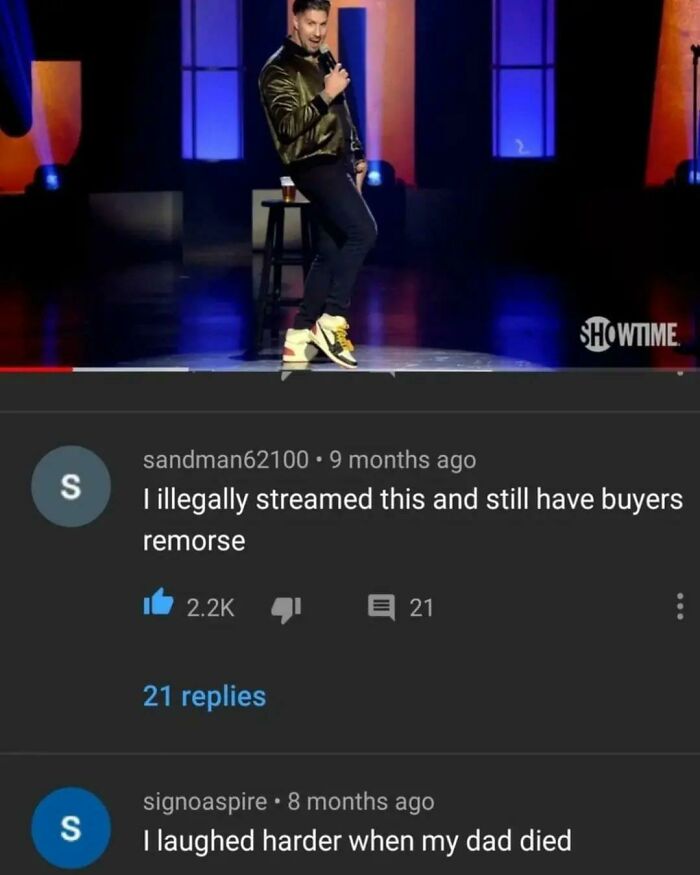Viewport: 700px width, 875px height.
Task: Open three-dot options menu for comment
Action: click(679, 606)
